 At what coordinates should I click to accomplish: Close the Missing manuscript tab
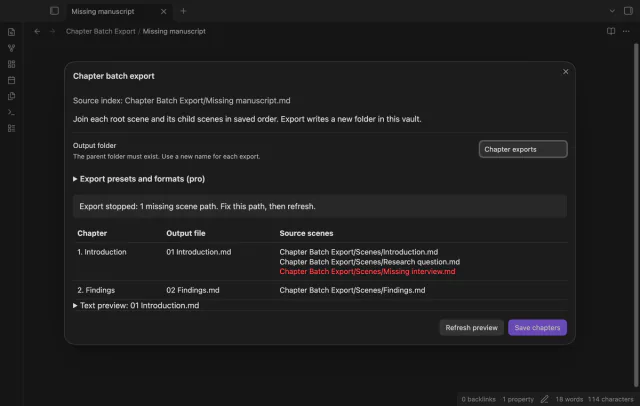click(163, 11)
